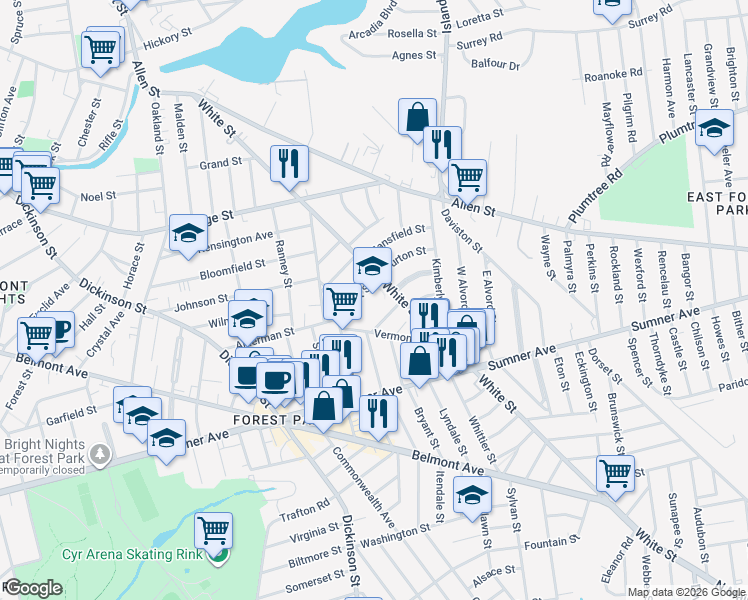Open the school marker near Mansfield St
The height and width of the screenshot is (600, 748).
point(373,266)
